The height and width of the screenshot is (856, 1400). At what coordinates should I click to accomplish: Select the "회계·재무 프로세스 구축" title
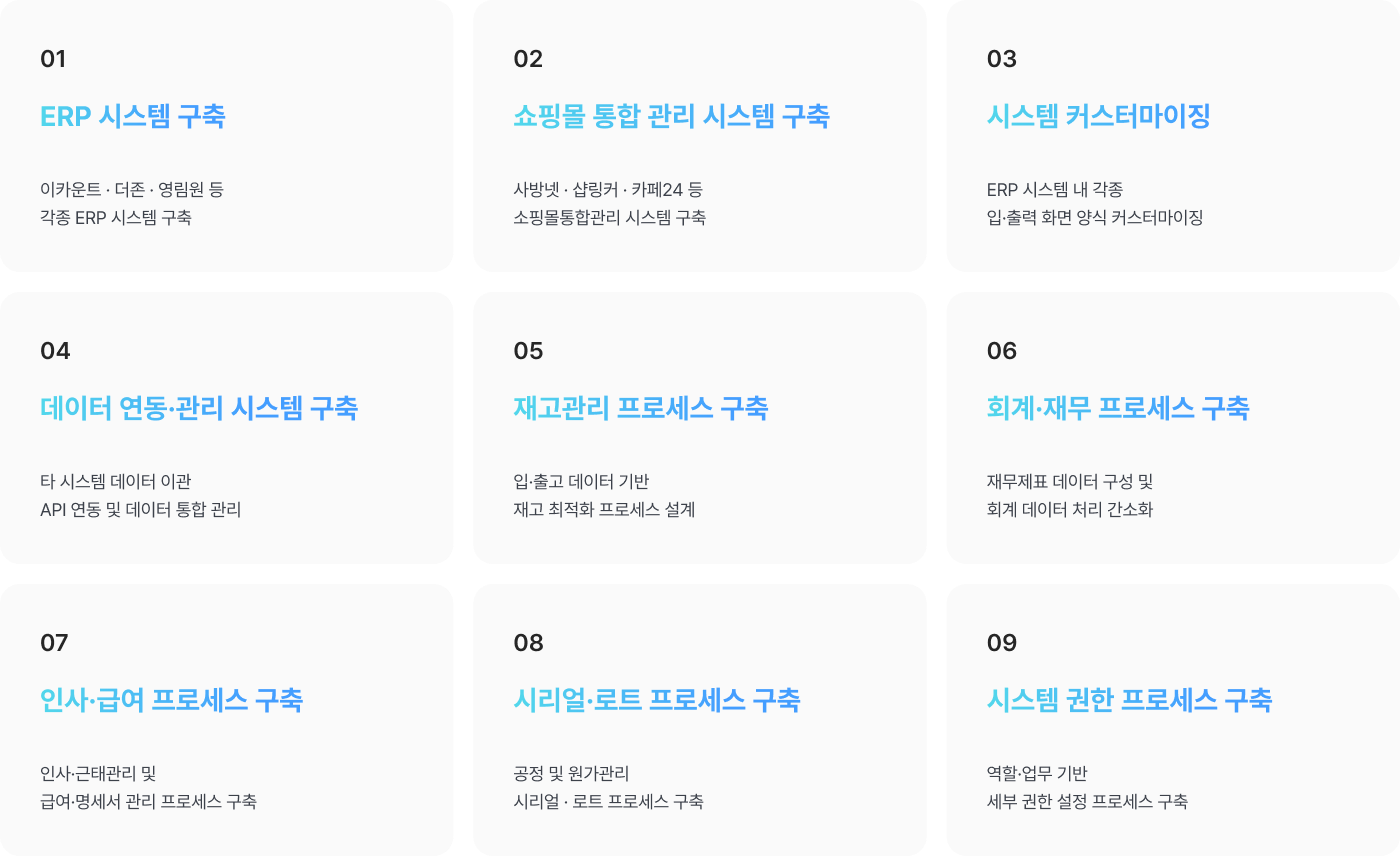coord(1117,408)
